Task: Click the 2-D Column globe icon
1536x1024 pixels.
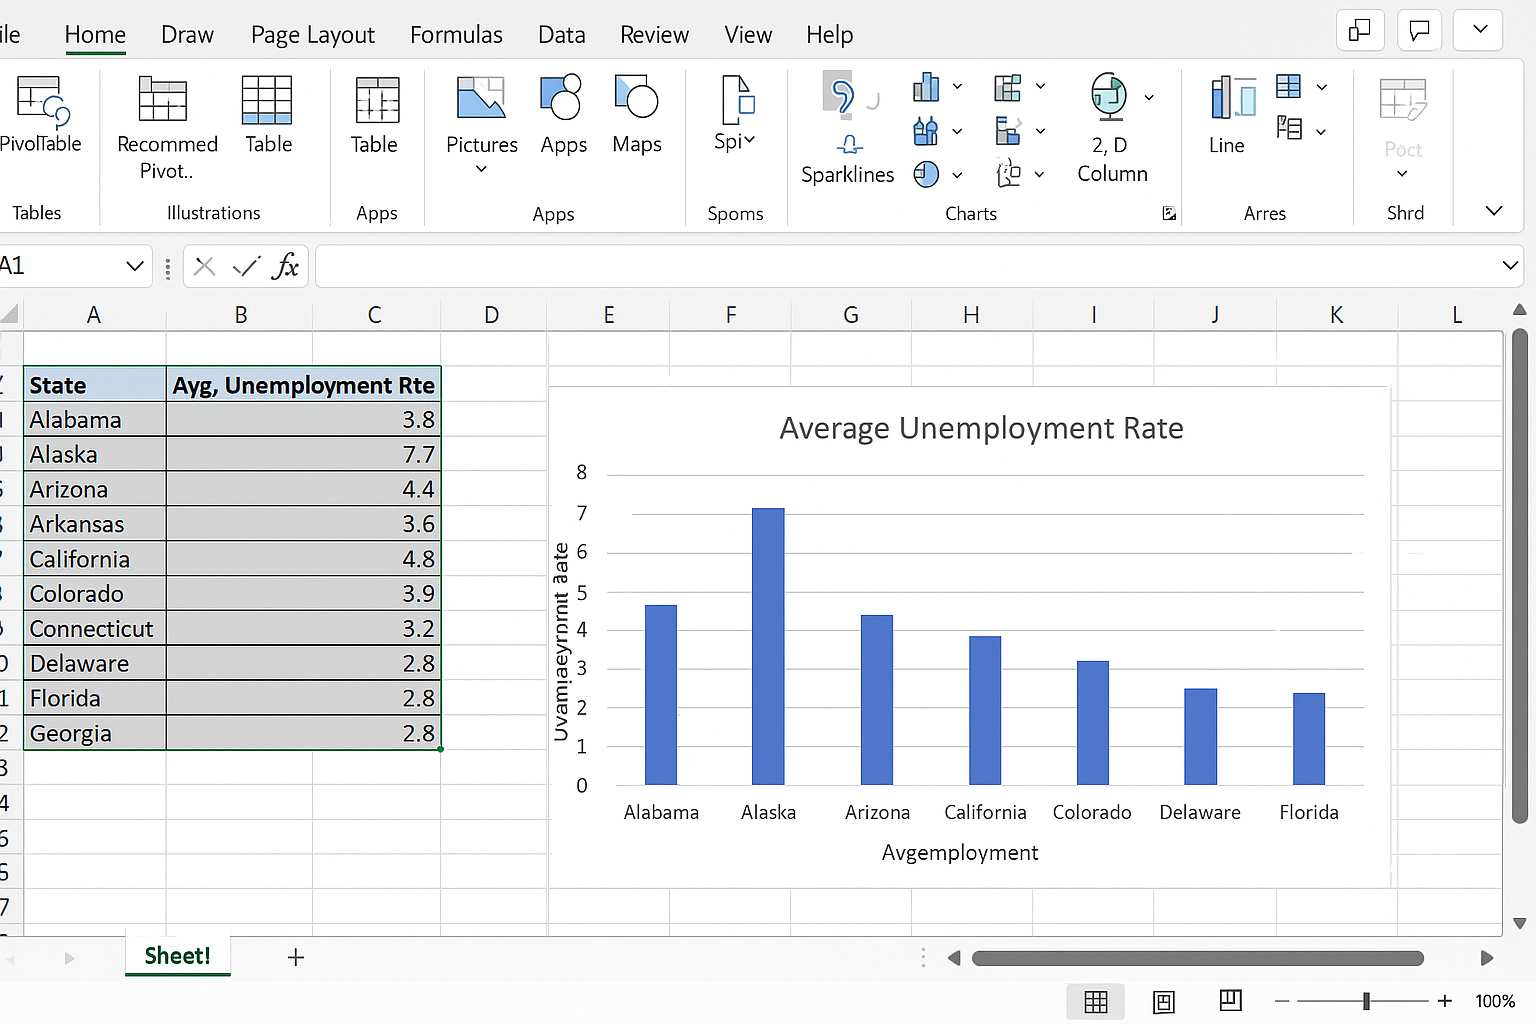Action: coord(1109,96)
